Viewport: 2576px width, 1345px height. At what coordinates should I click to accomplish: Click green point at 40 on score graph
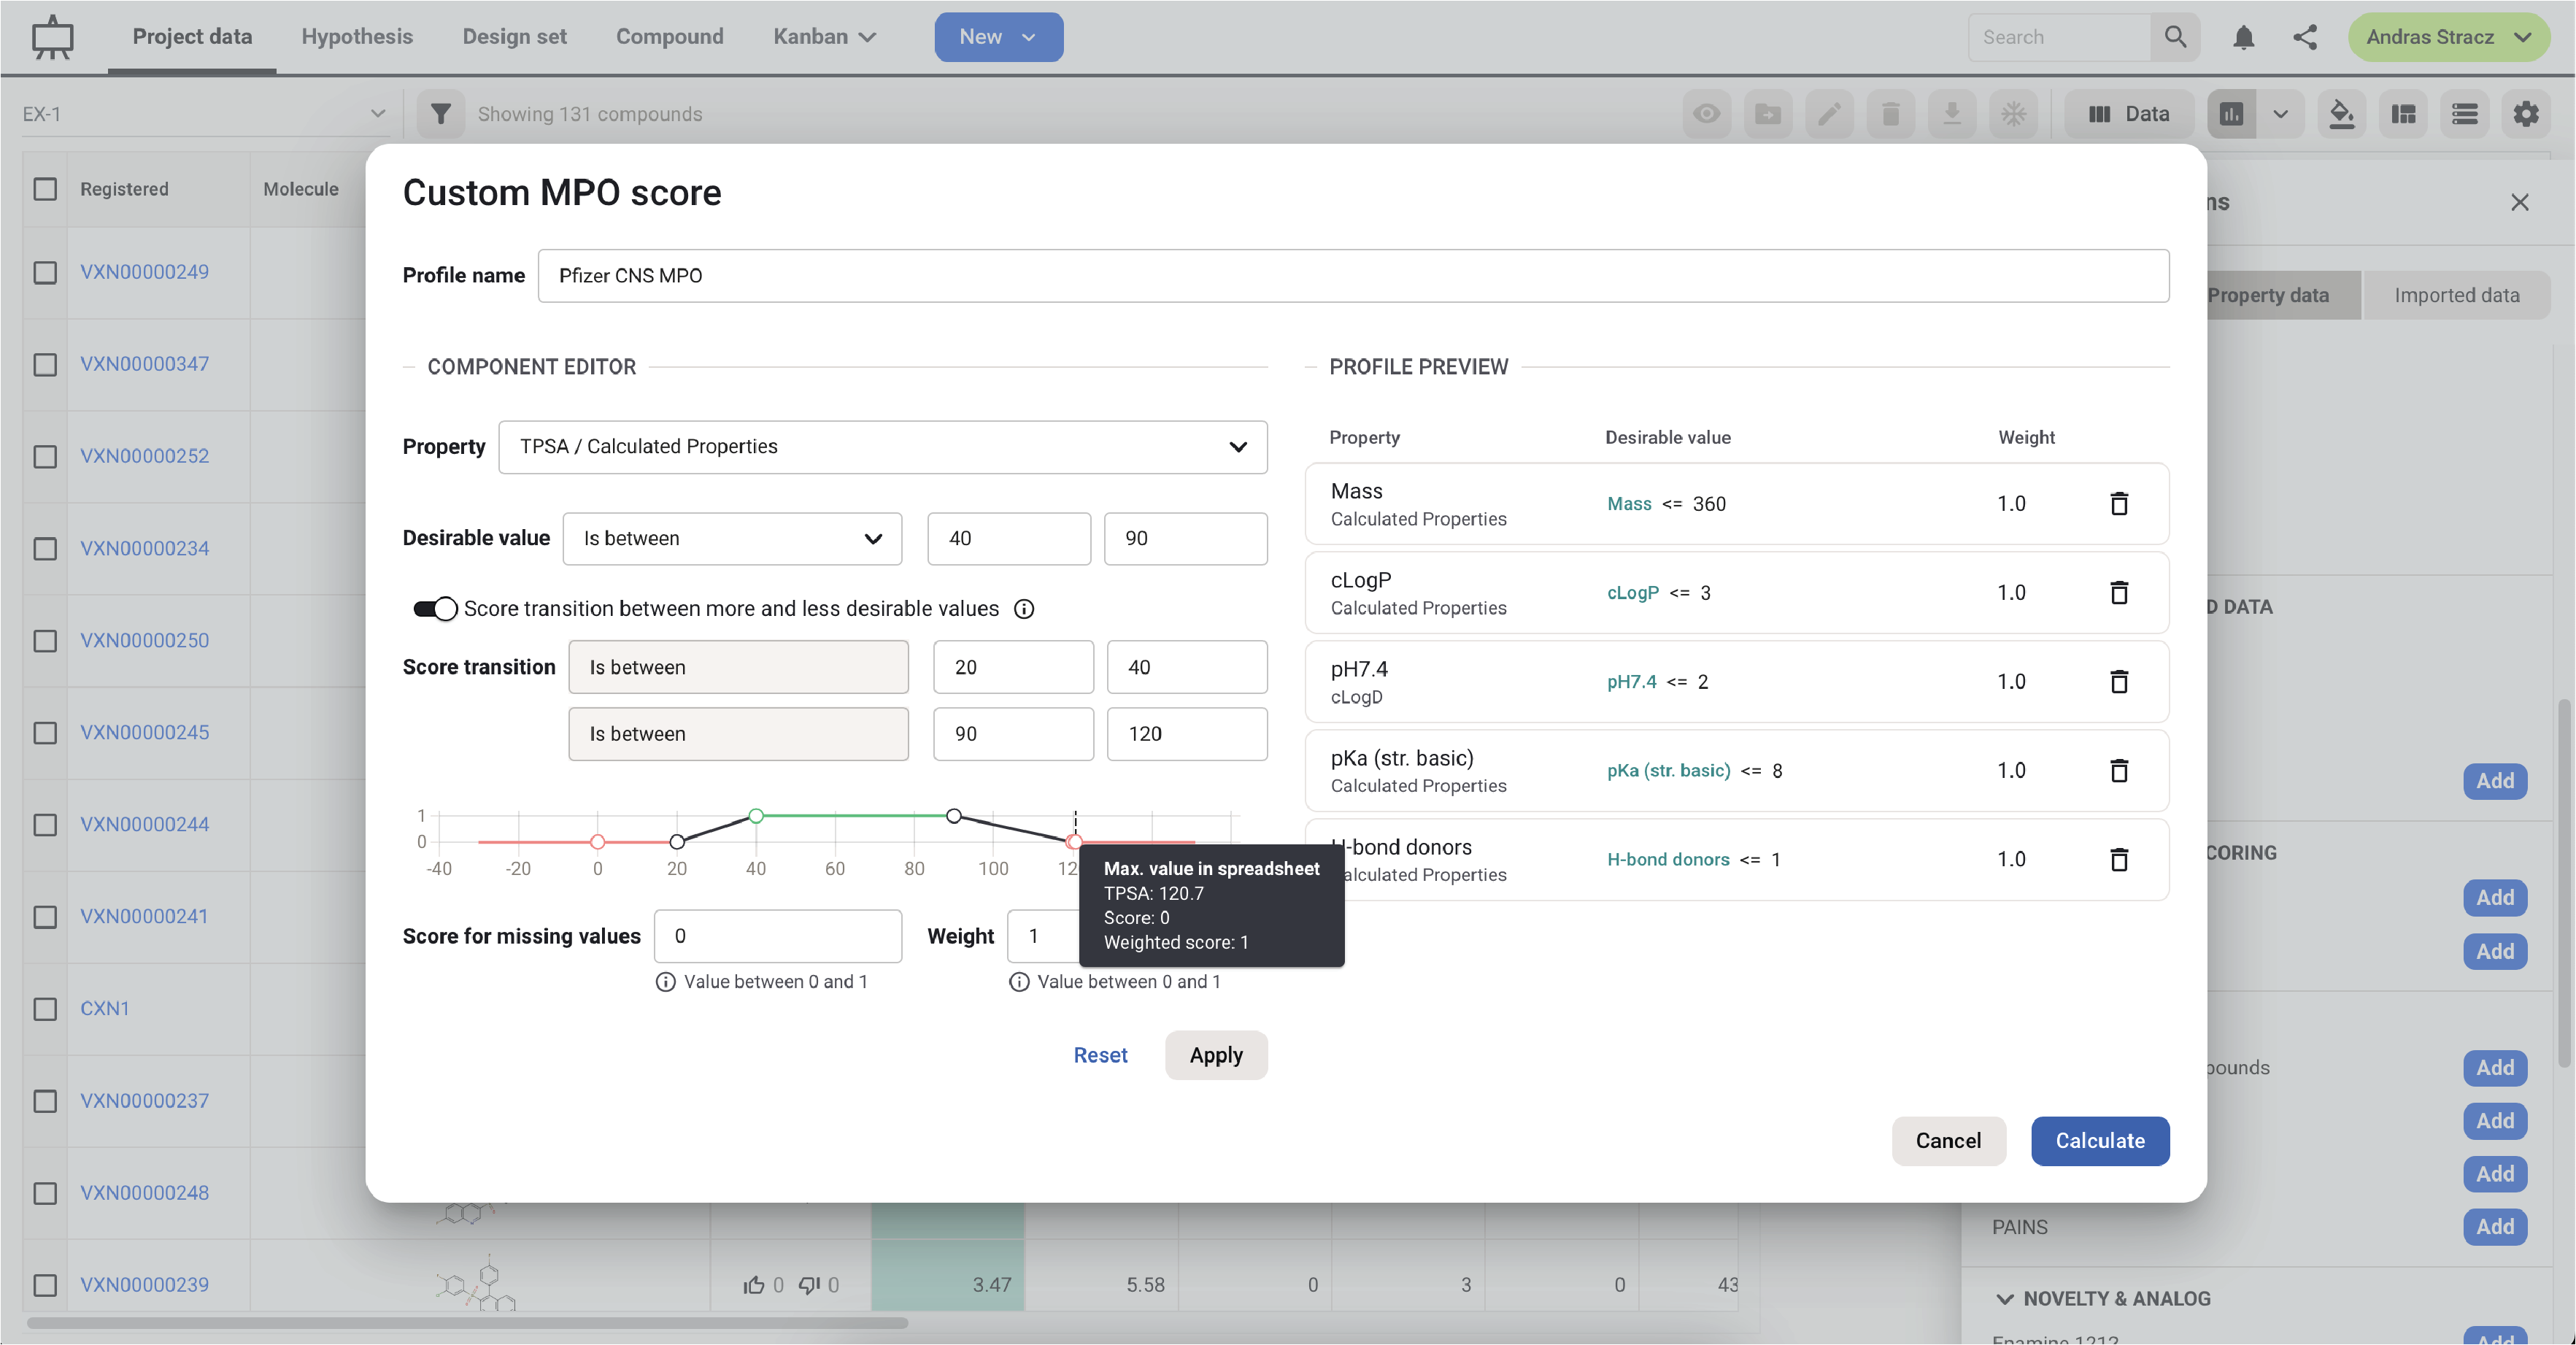click(x=756, y=816)
